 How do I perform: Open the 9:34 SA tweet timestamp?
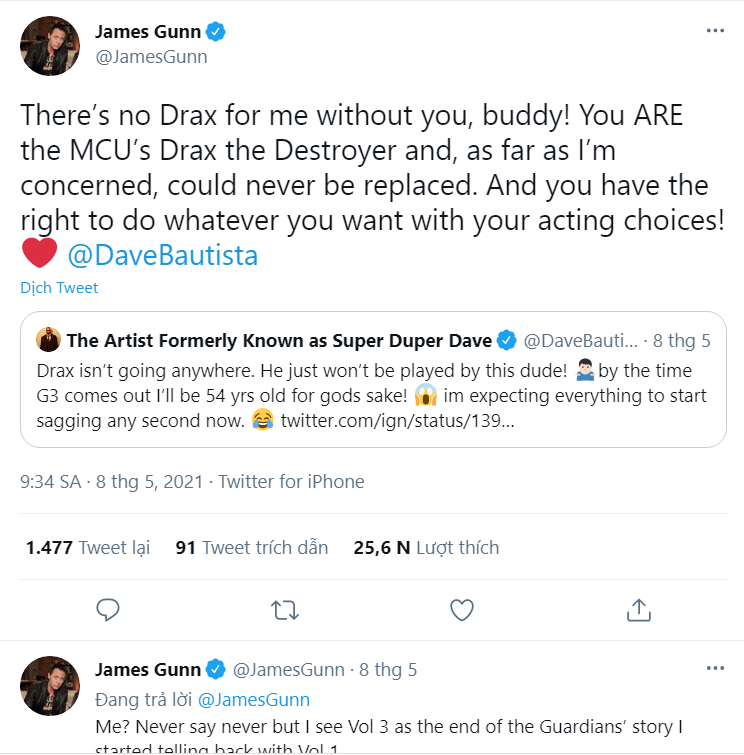[x=111, y=482]
